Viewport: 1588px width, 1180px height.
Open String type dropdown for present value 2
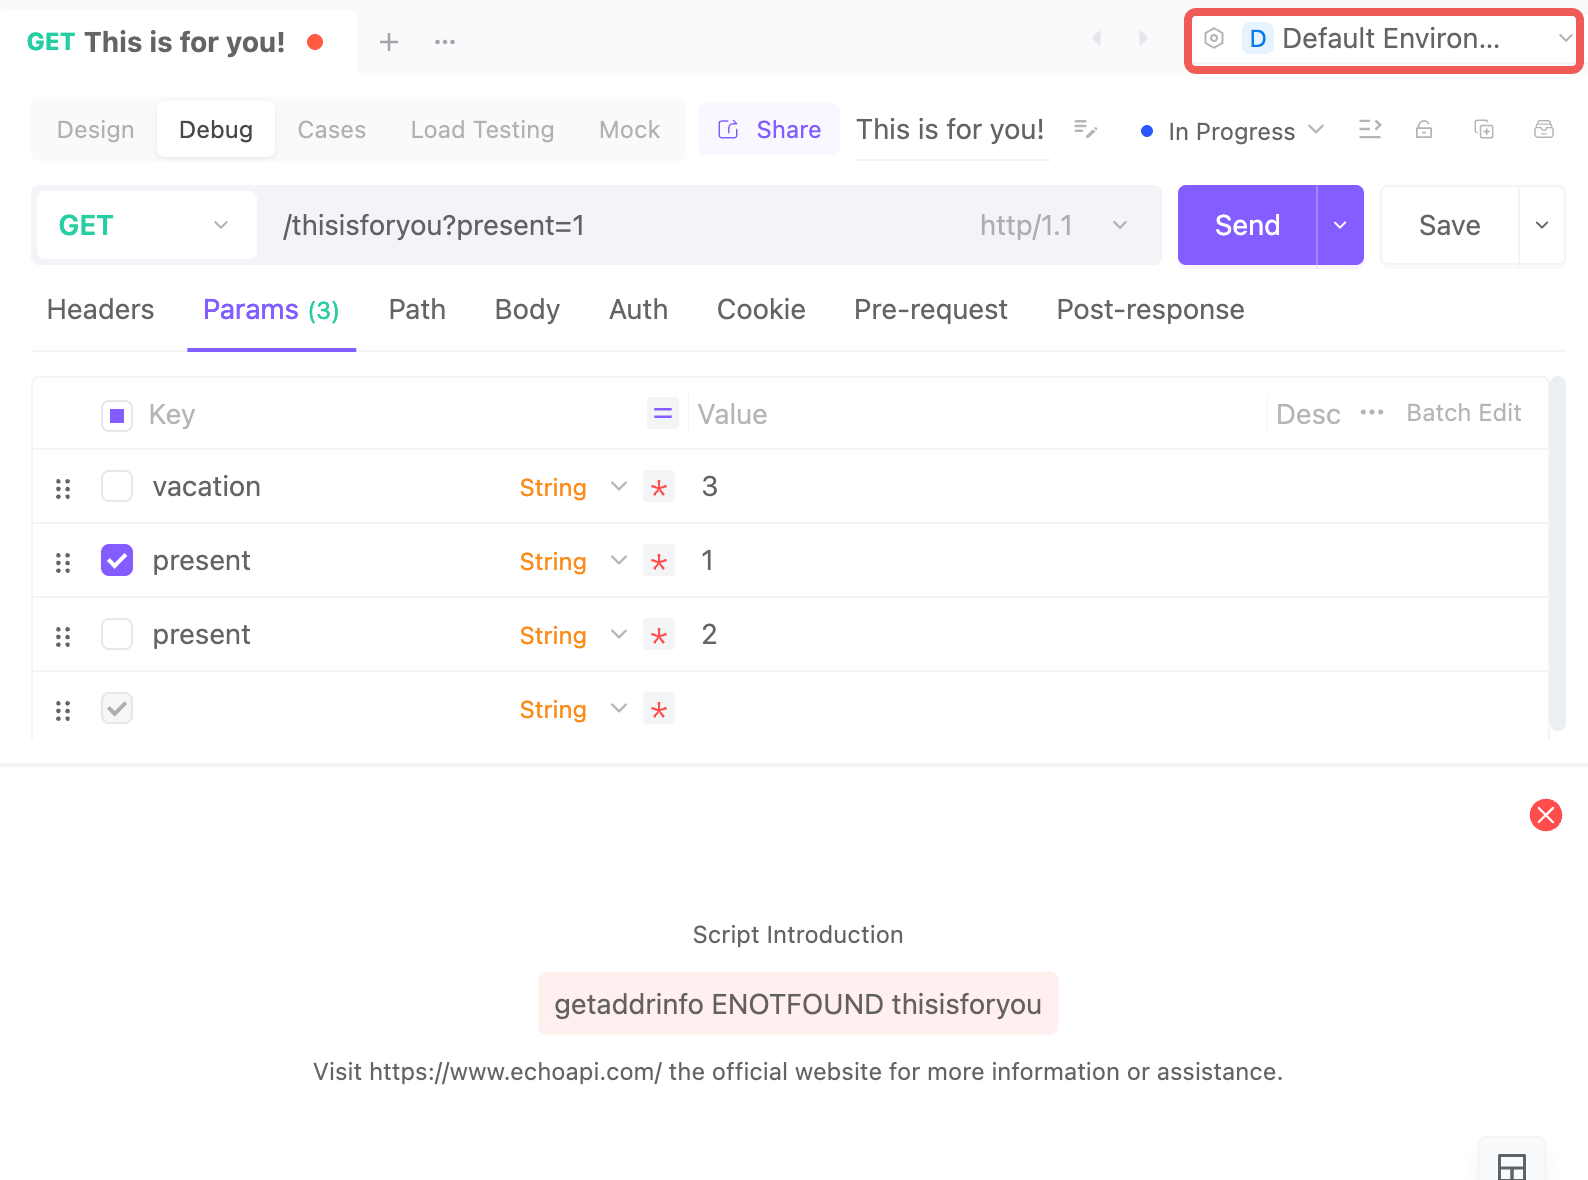(x=573, y=635)
